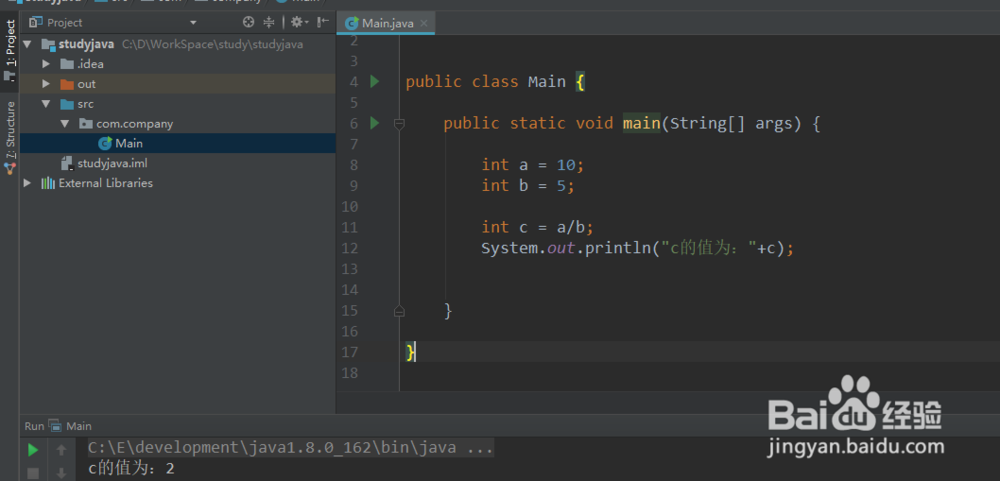Click console output 'c的值为: 2'

point(131,470)
